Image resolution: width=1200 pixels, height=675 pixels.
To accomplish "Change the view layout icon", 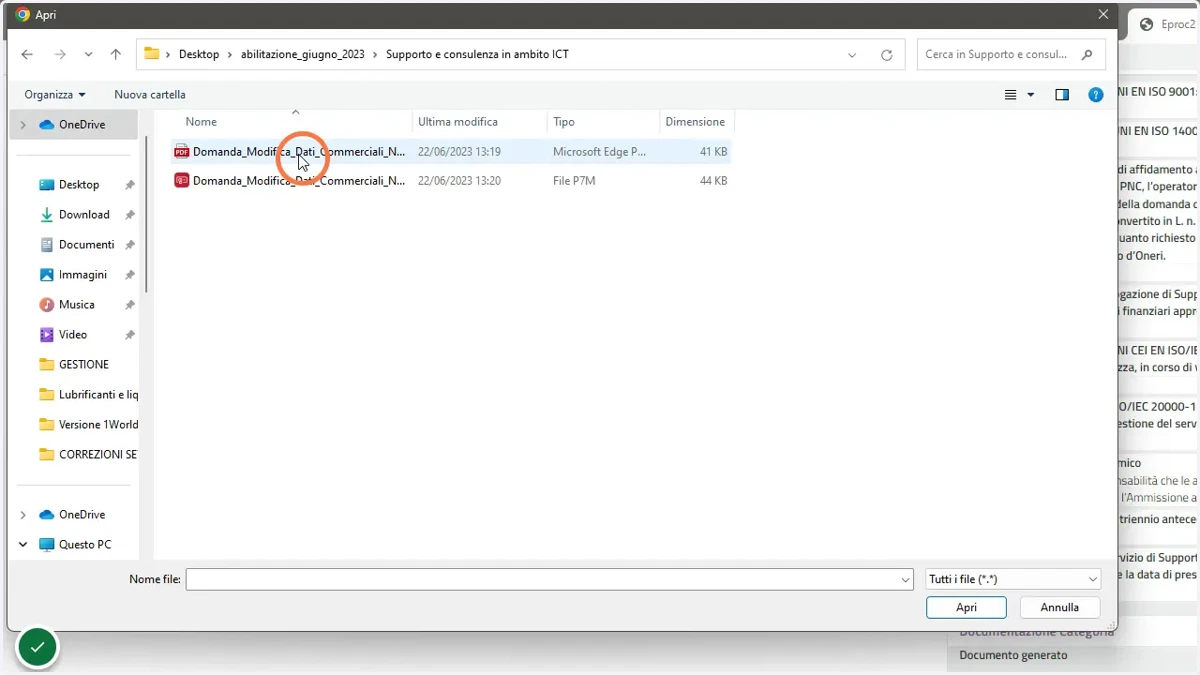I will click(x=1010, y=95).
